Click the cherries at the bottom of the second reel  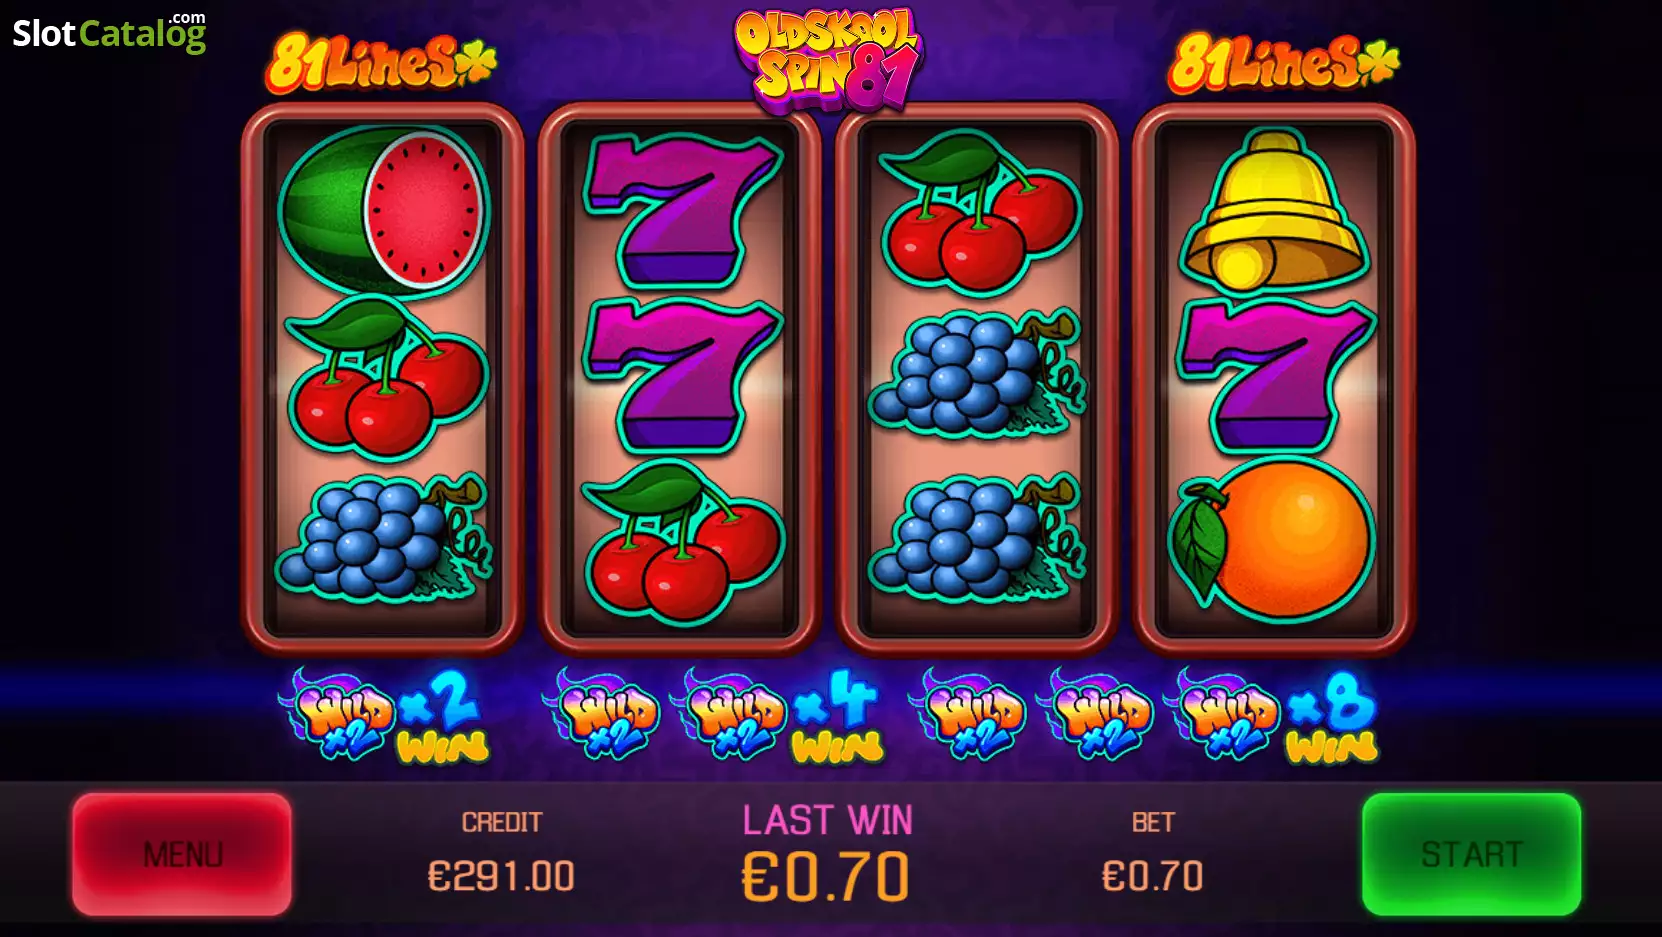[x=683, y=540]
